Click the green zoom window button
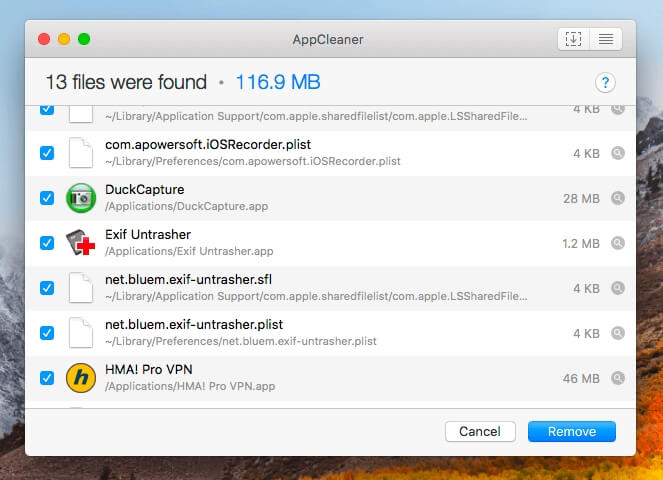The image size is (663, 480). tap(84, 39)
